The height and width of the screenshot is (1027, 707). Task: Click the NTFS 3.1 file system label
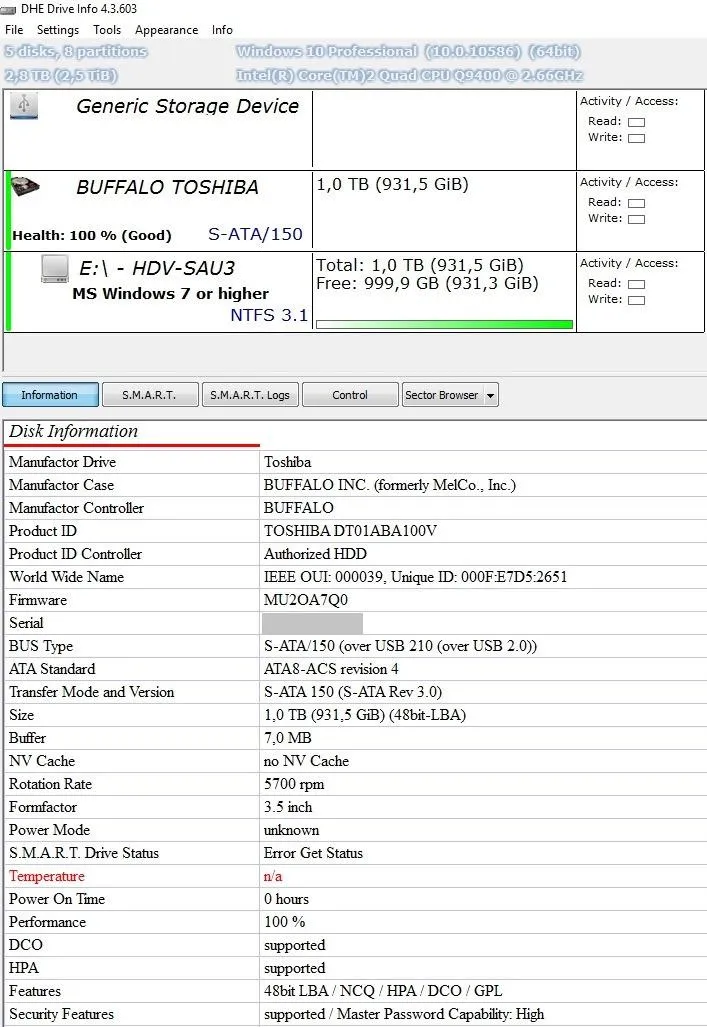click(269, 315)
